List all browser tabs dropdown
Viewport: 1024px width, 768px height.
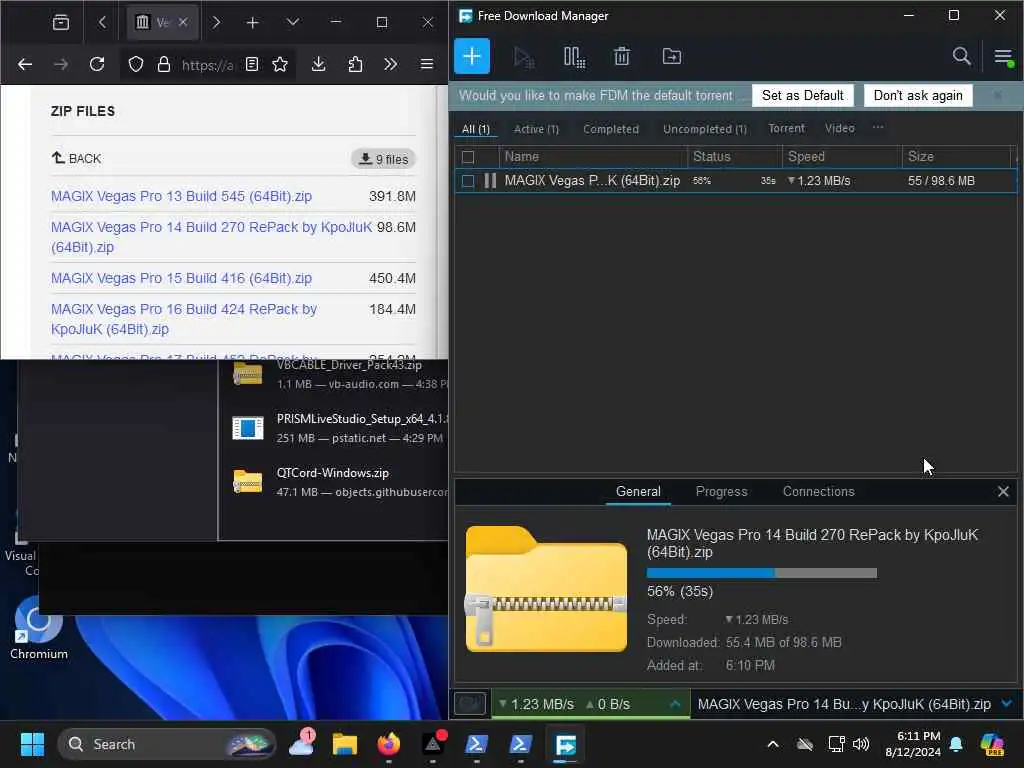pyautogui.click(x=293, y=22)
